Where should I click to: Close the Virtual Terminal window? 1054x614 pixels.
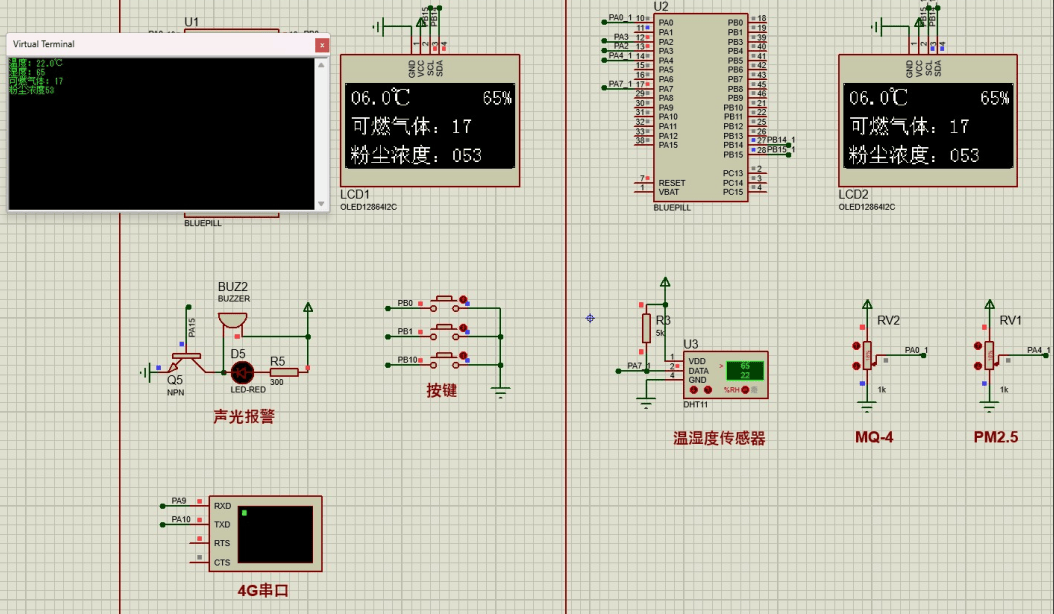tap(321, 45)
